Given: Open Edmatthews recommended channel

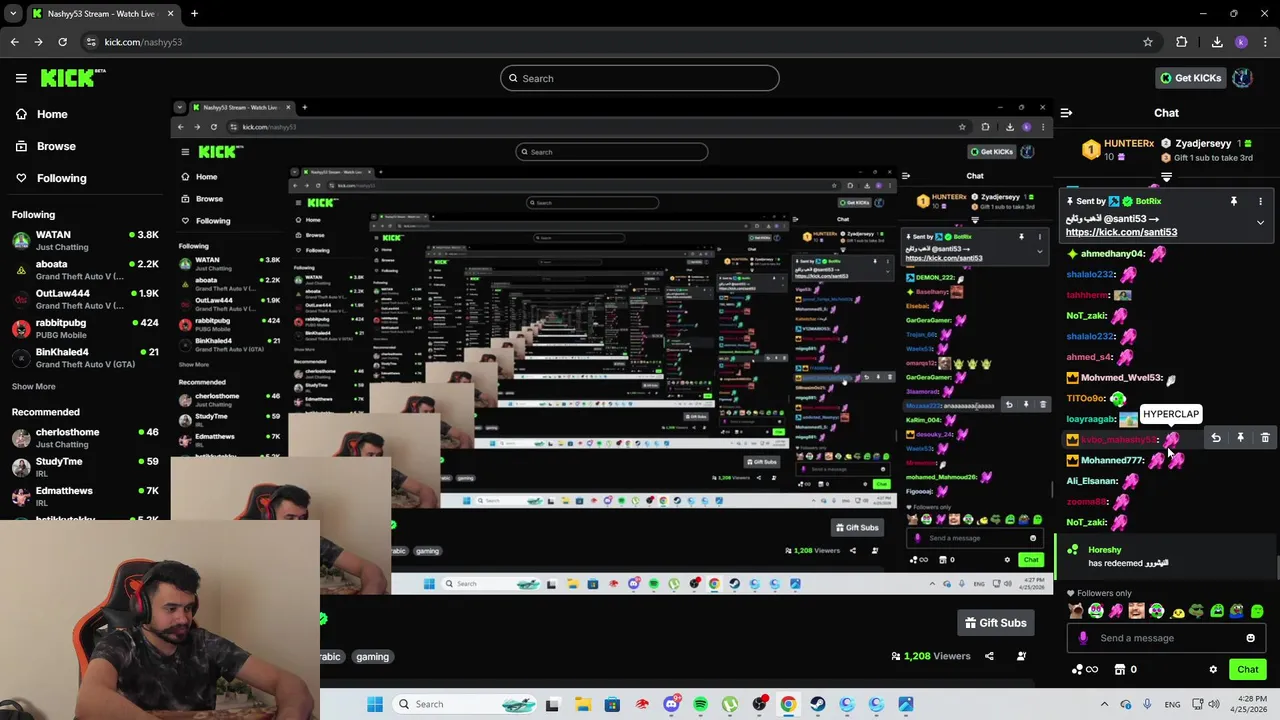Looking at the screenshot, I should (85, 496).
